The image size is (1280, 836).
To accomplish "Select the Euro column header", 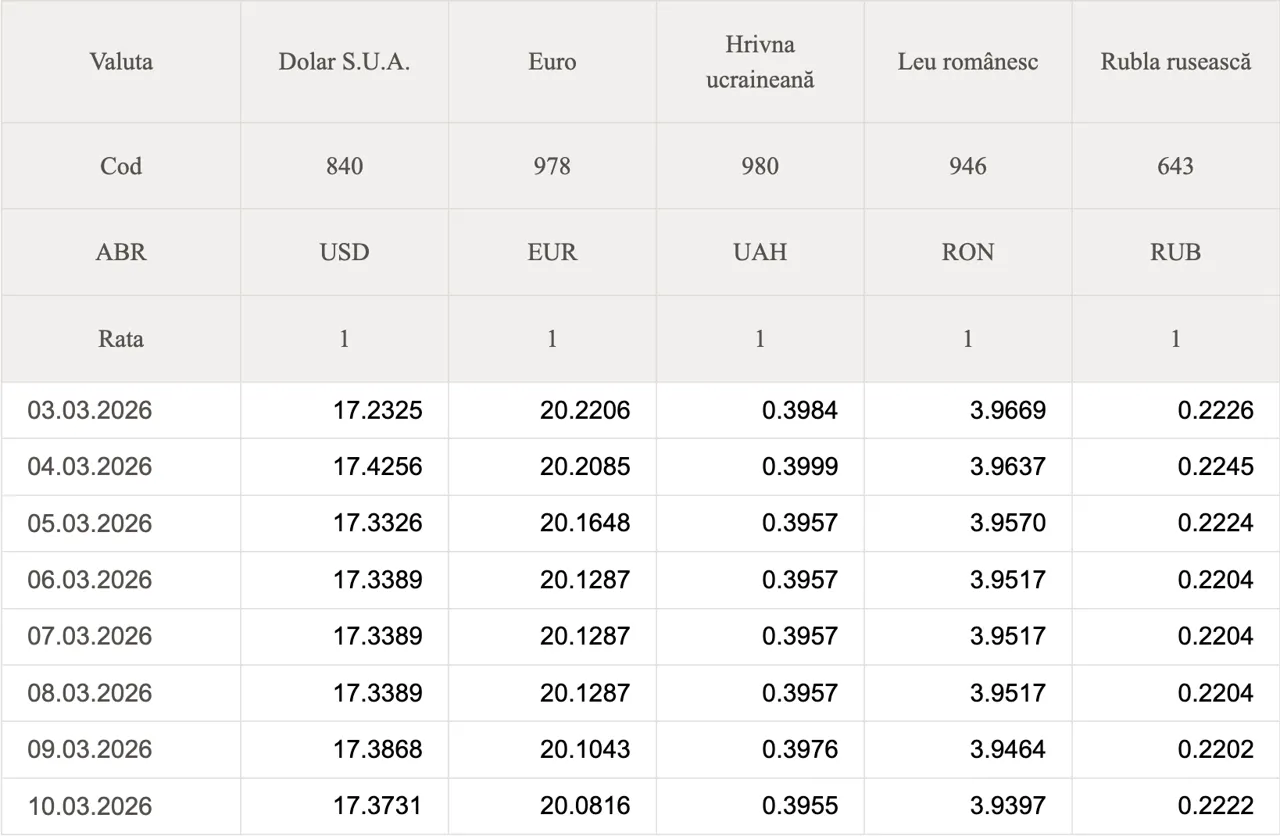I will [552, 62].
